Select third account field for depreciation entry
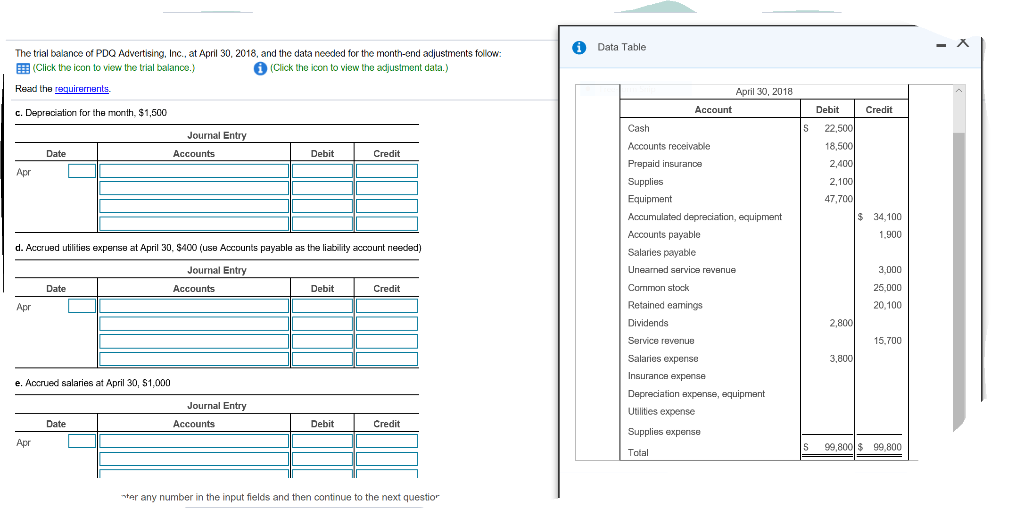This screenshot has width=1024, height=517. [x=194, y=206]
